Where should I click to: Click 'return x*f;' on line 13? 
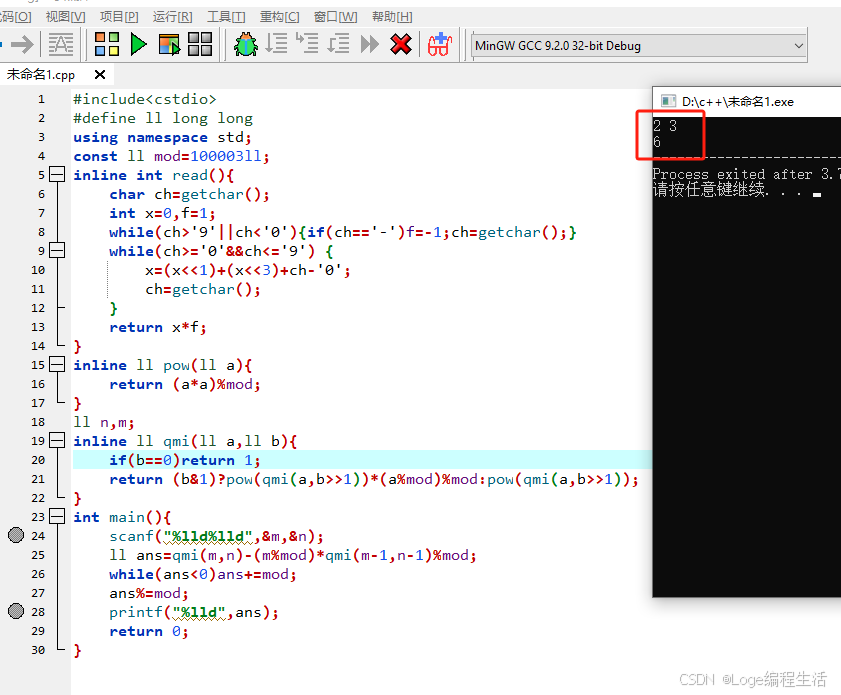point(158,327)
